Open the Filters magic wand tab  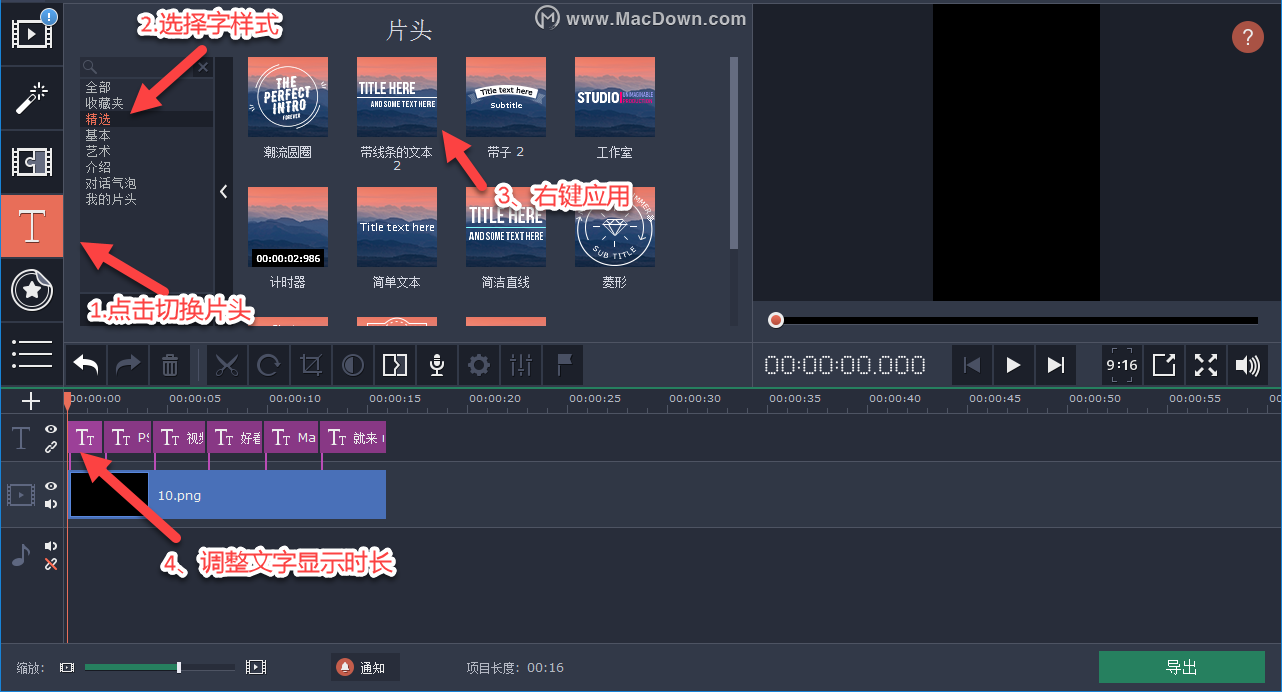pos(32,97)
